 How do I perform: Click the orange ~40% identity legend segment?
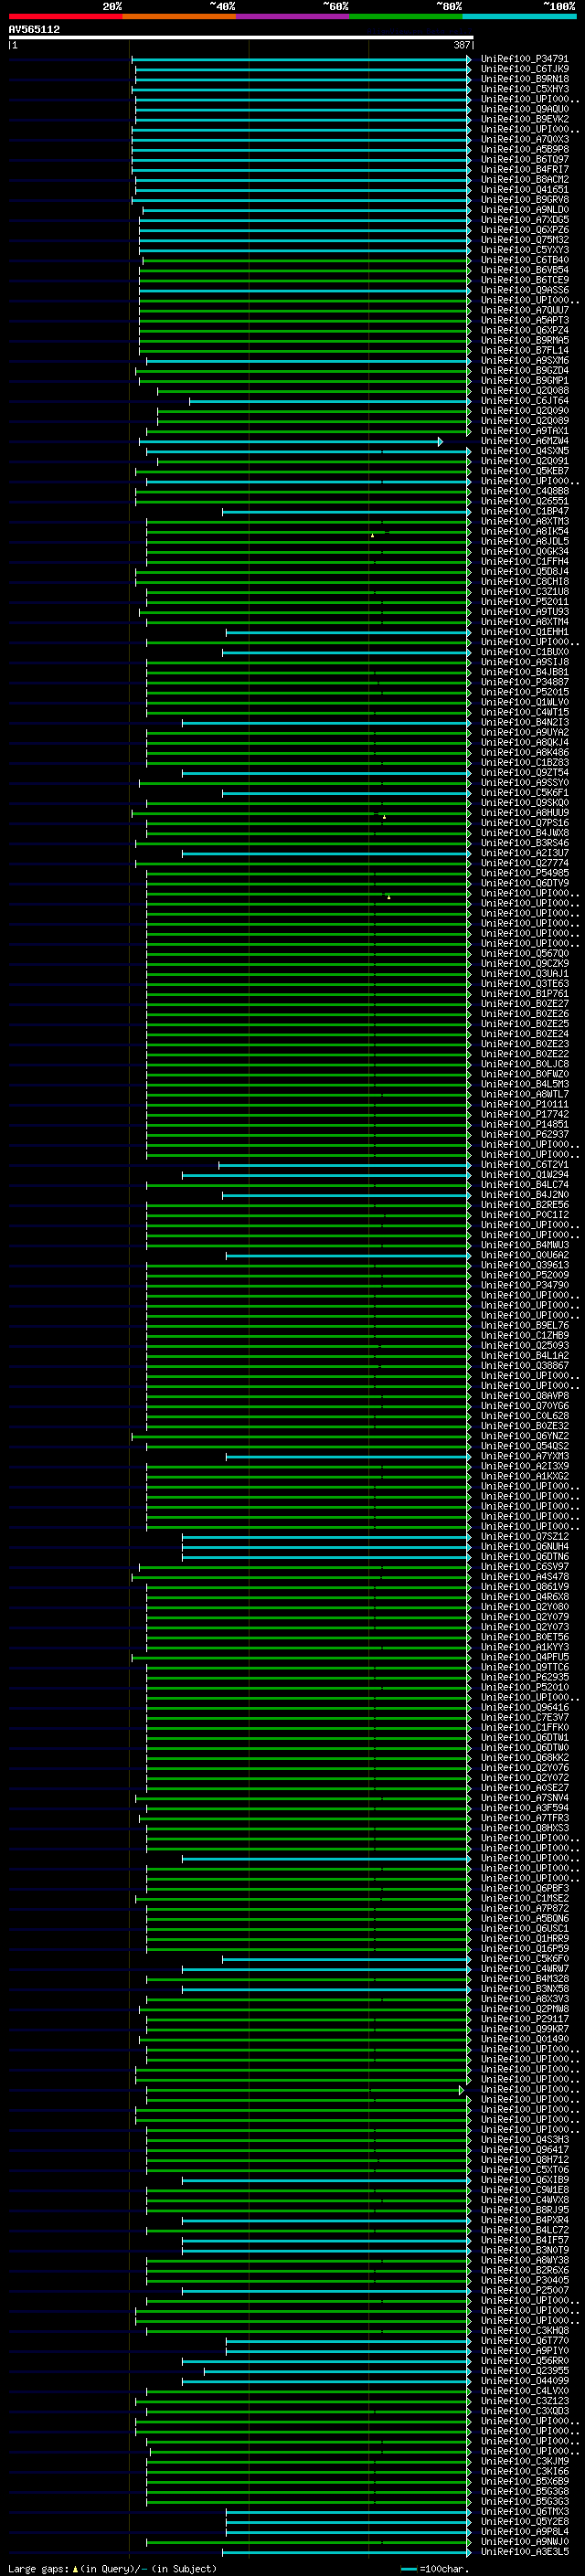coord(179,16)
